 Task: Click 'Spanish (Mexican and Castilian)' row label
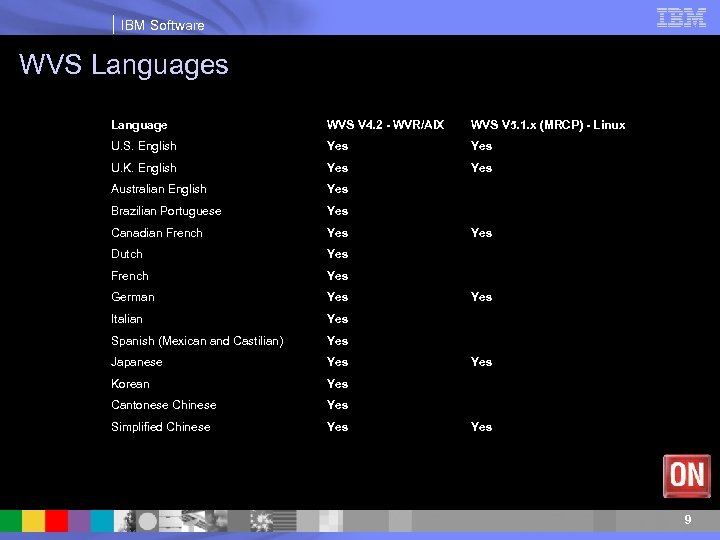point(197,341)
